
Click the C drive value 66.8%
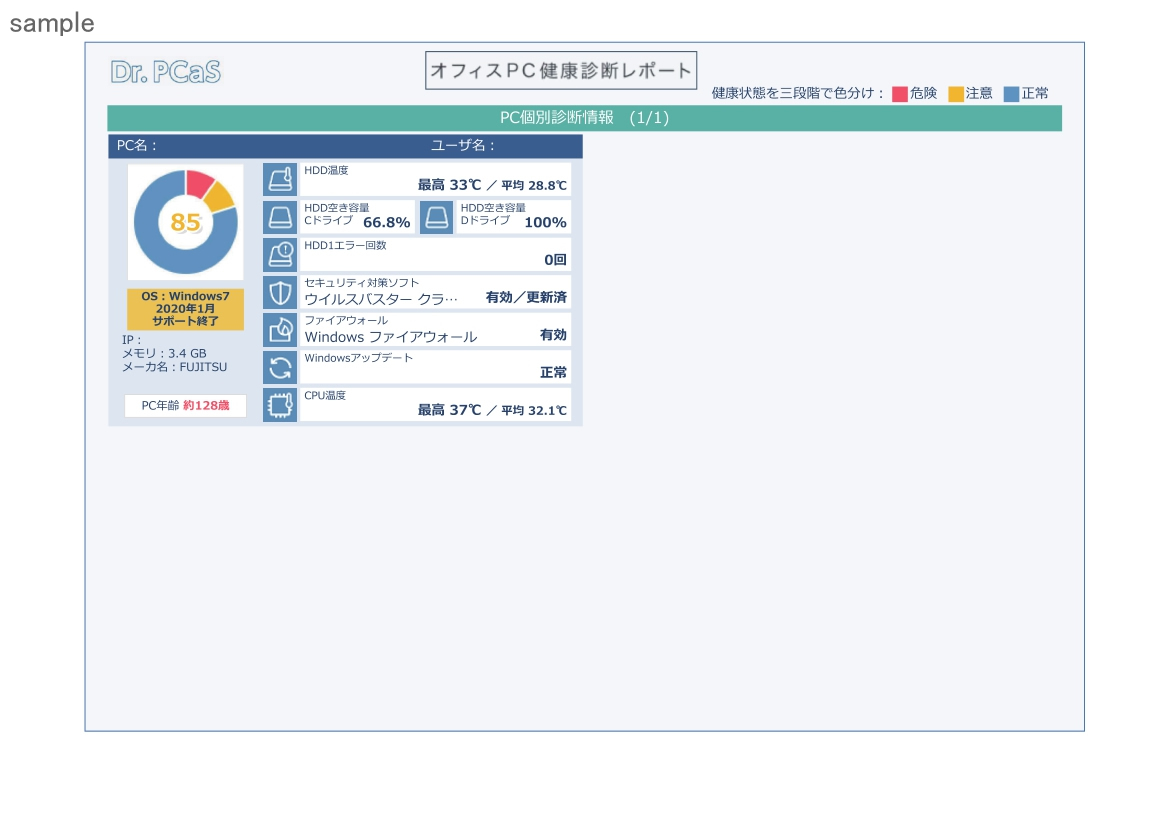(387, 222)
